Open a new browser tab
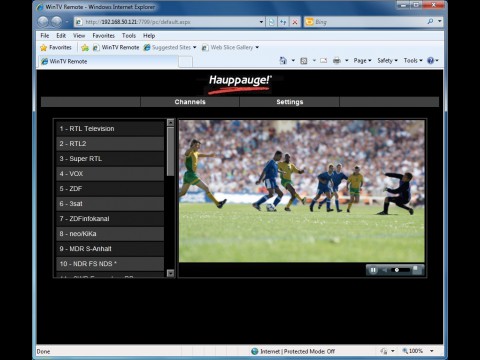The width and height of the screenshot is (480, 360). pyautogui.click(x=186, y=62)
